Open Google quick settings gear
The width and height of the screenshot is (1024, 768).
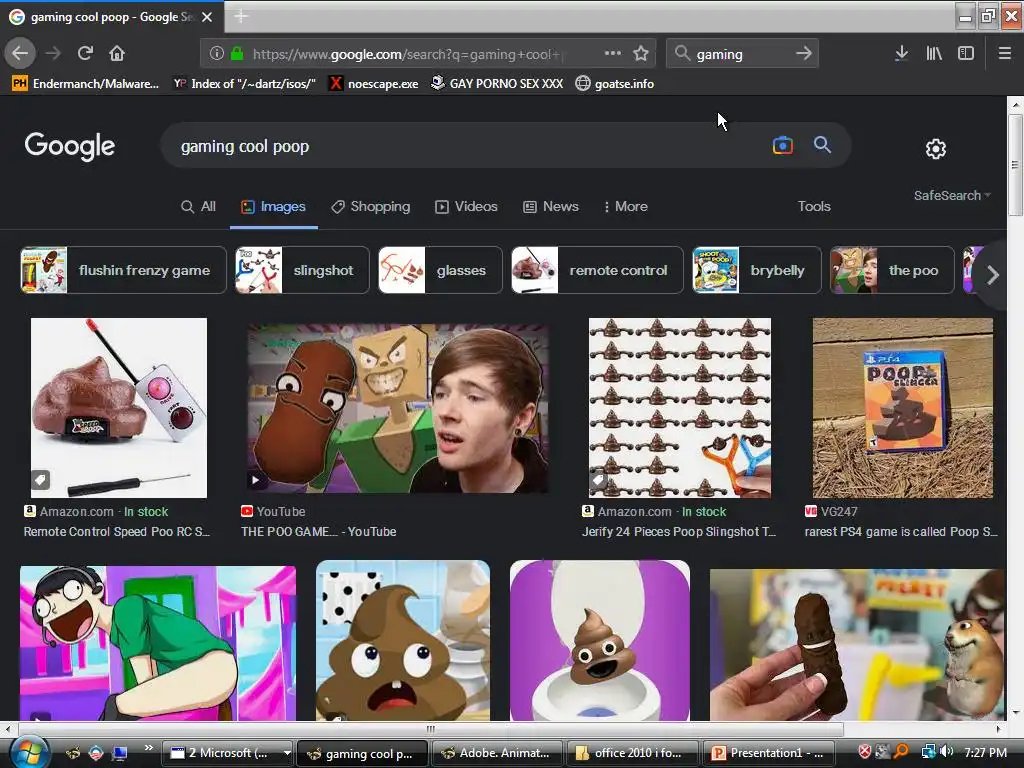(936, 149)
